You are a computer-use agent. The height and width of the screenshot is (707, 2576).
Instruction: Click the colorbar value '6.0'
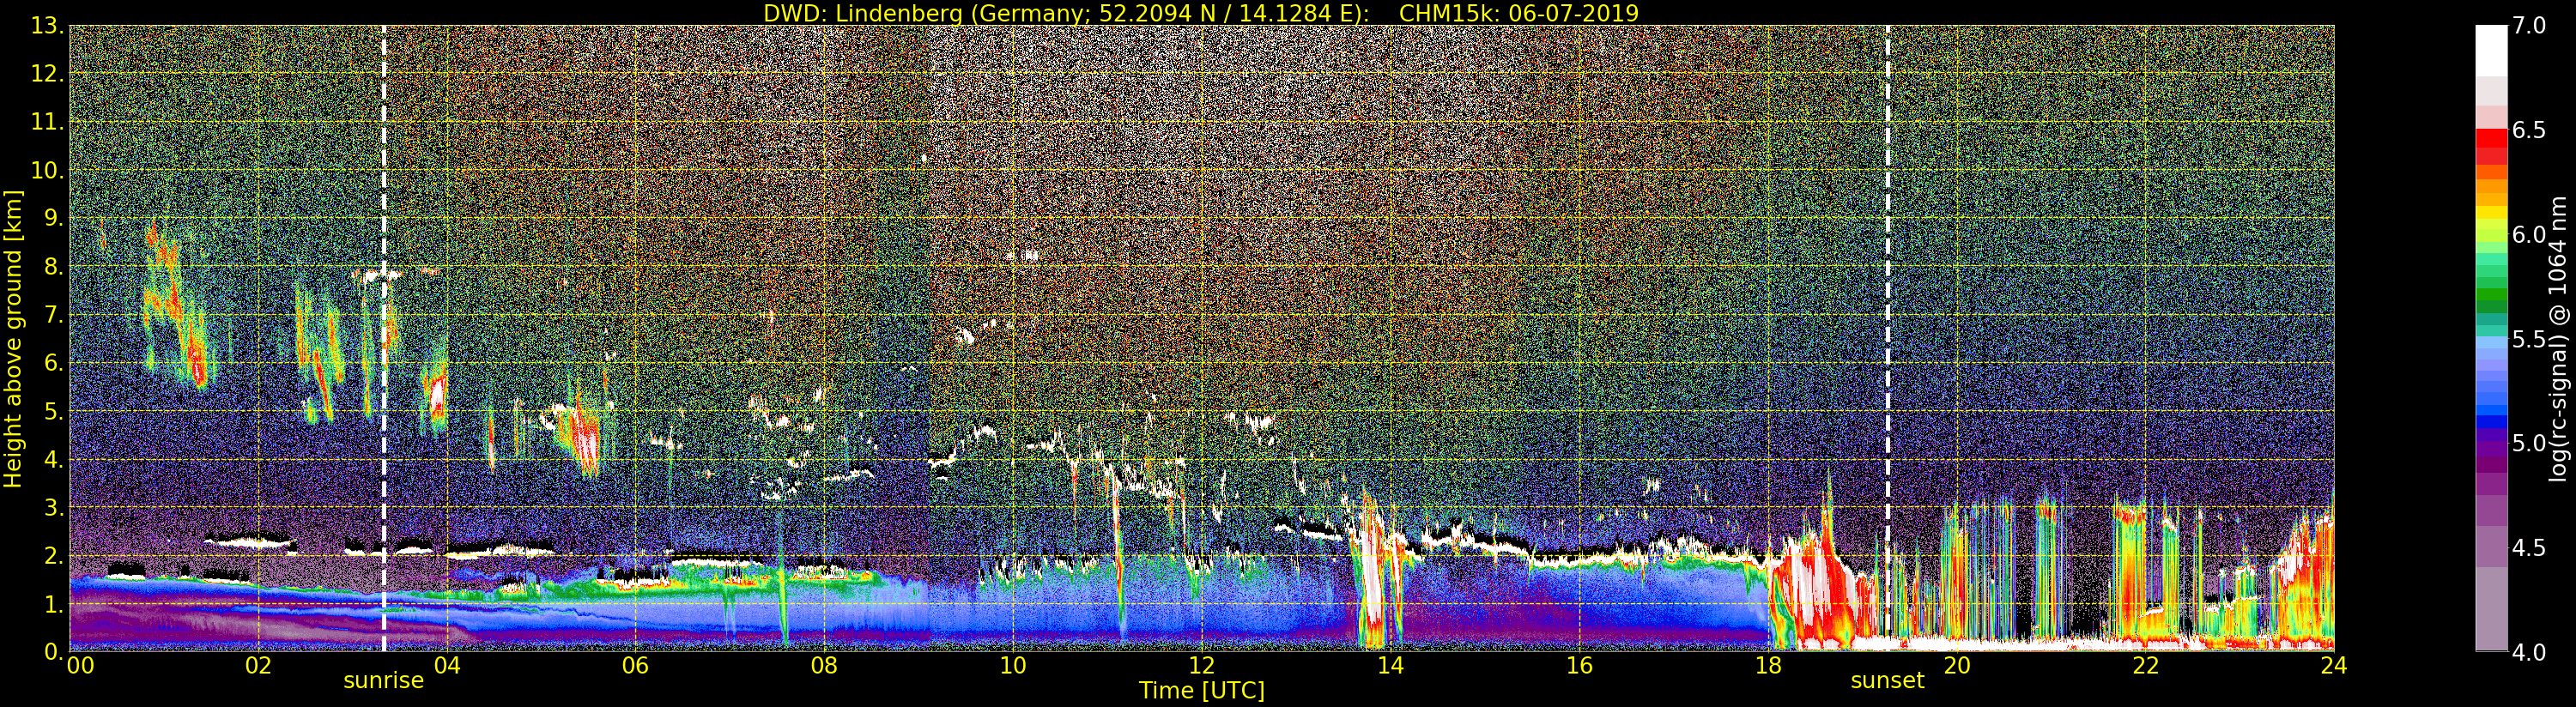[2529, 234]
